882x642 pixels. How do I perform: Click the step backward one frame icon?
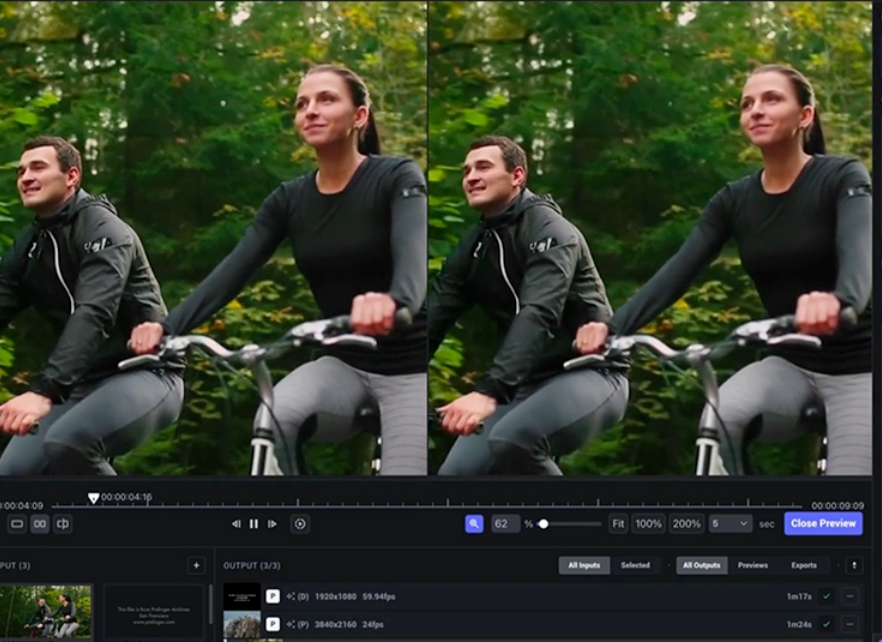[x=236, y=522]
